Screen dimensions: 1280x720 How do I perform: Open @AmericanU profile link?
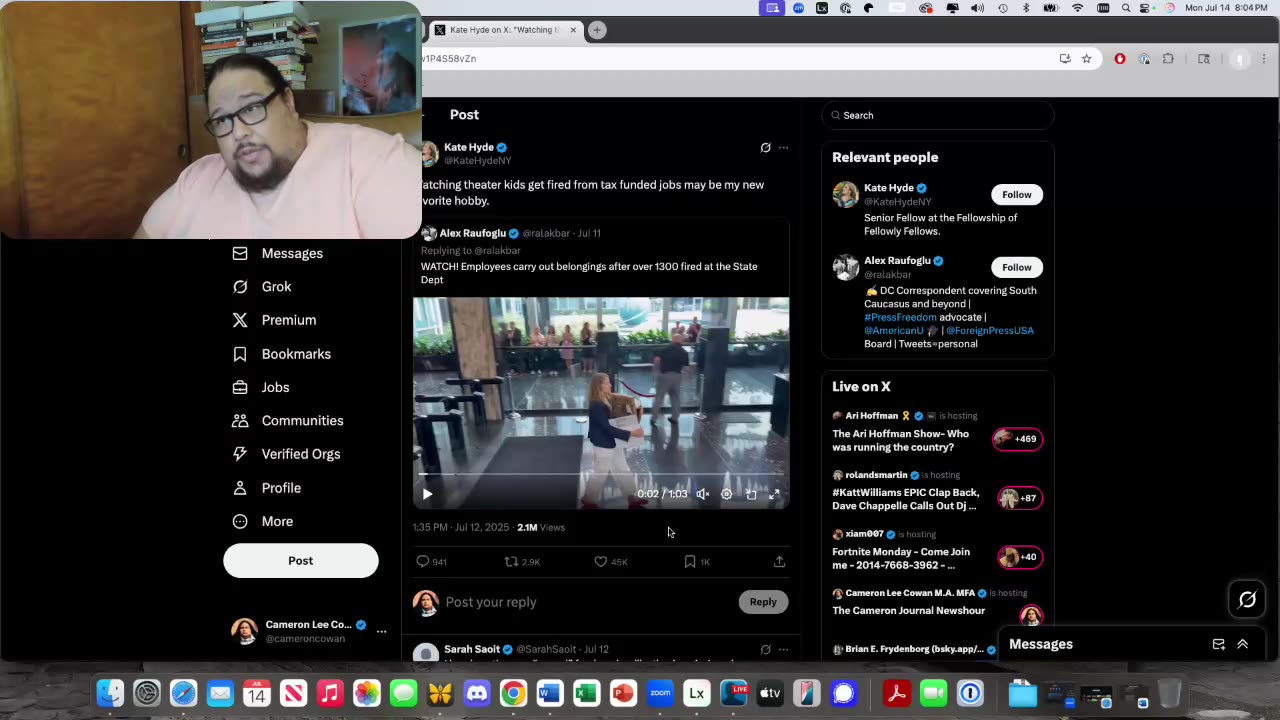click(x=893, y=331)
